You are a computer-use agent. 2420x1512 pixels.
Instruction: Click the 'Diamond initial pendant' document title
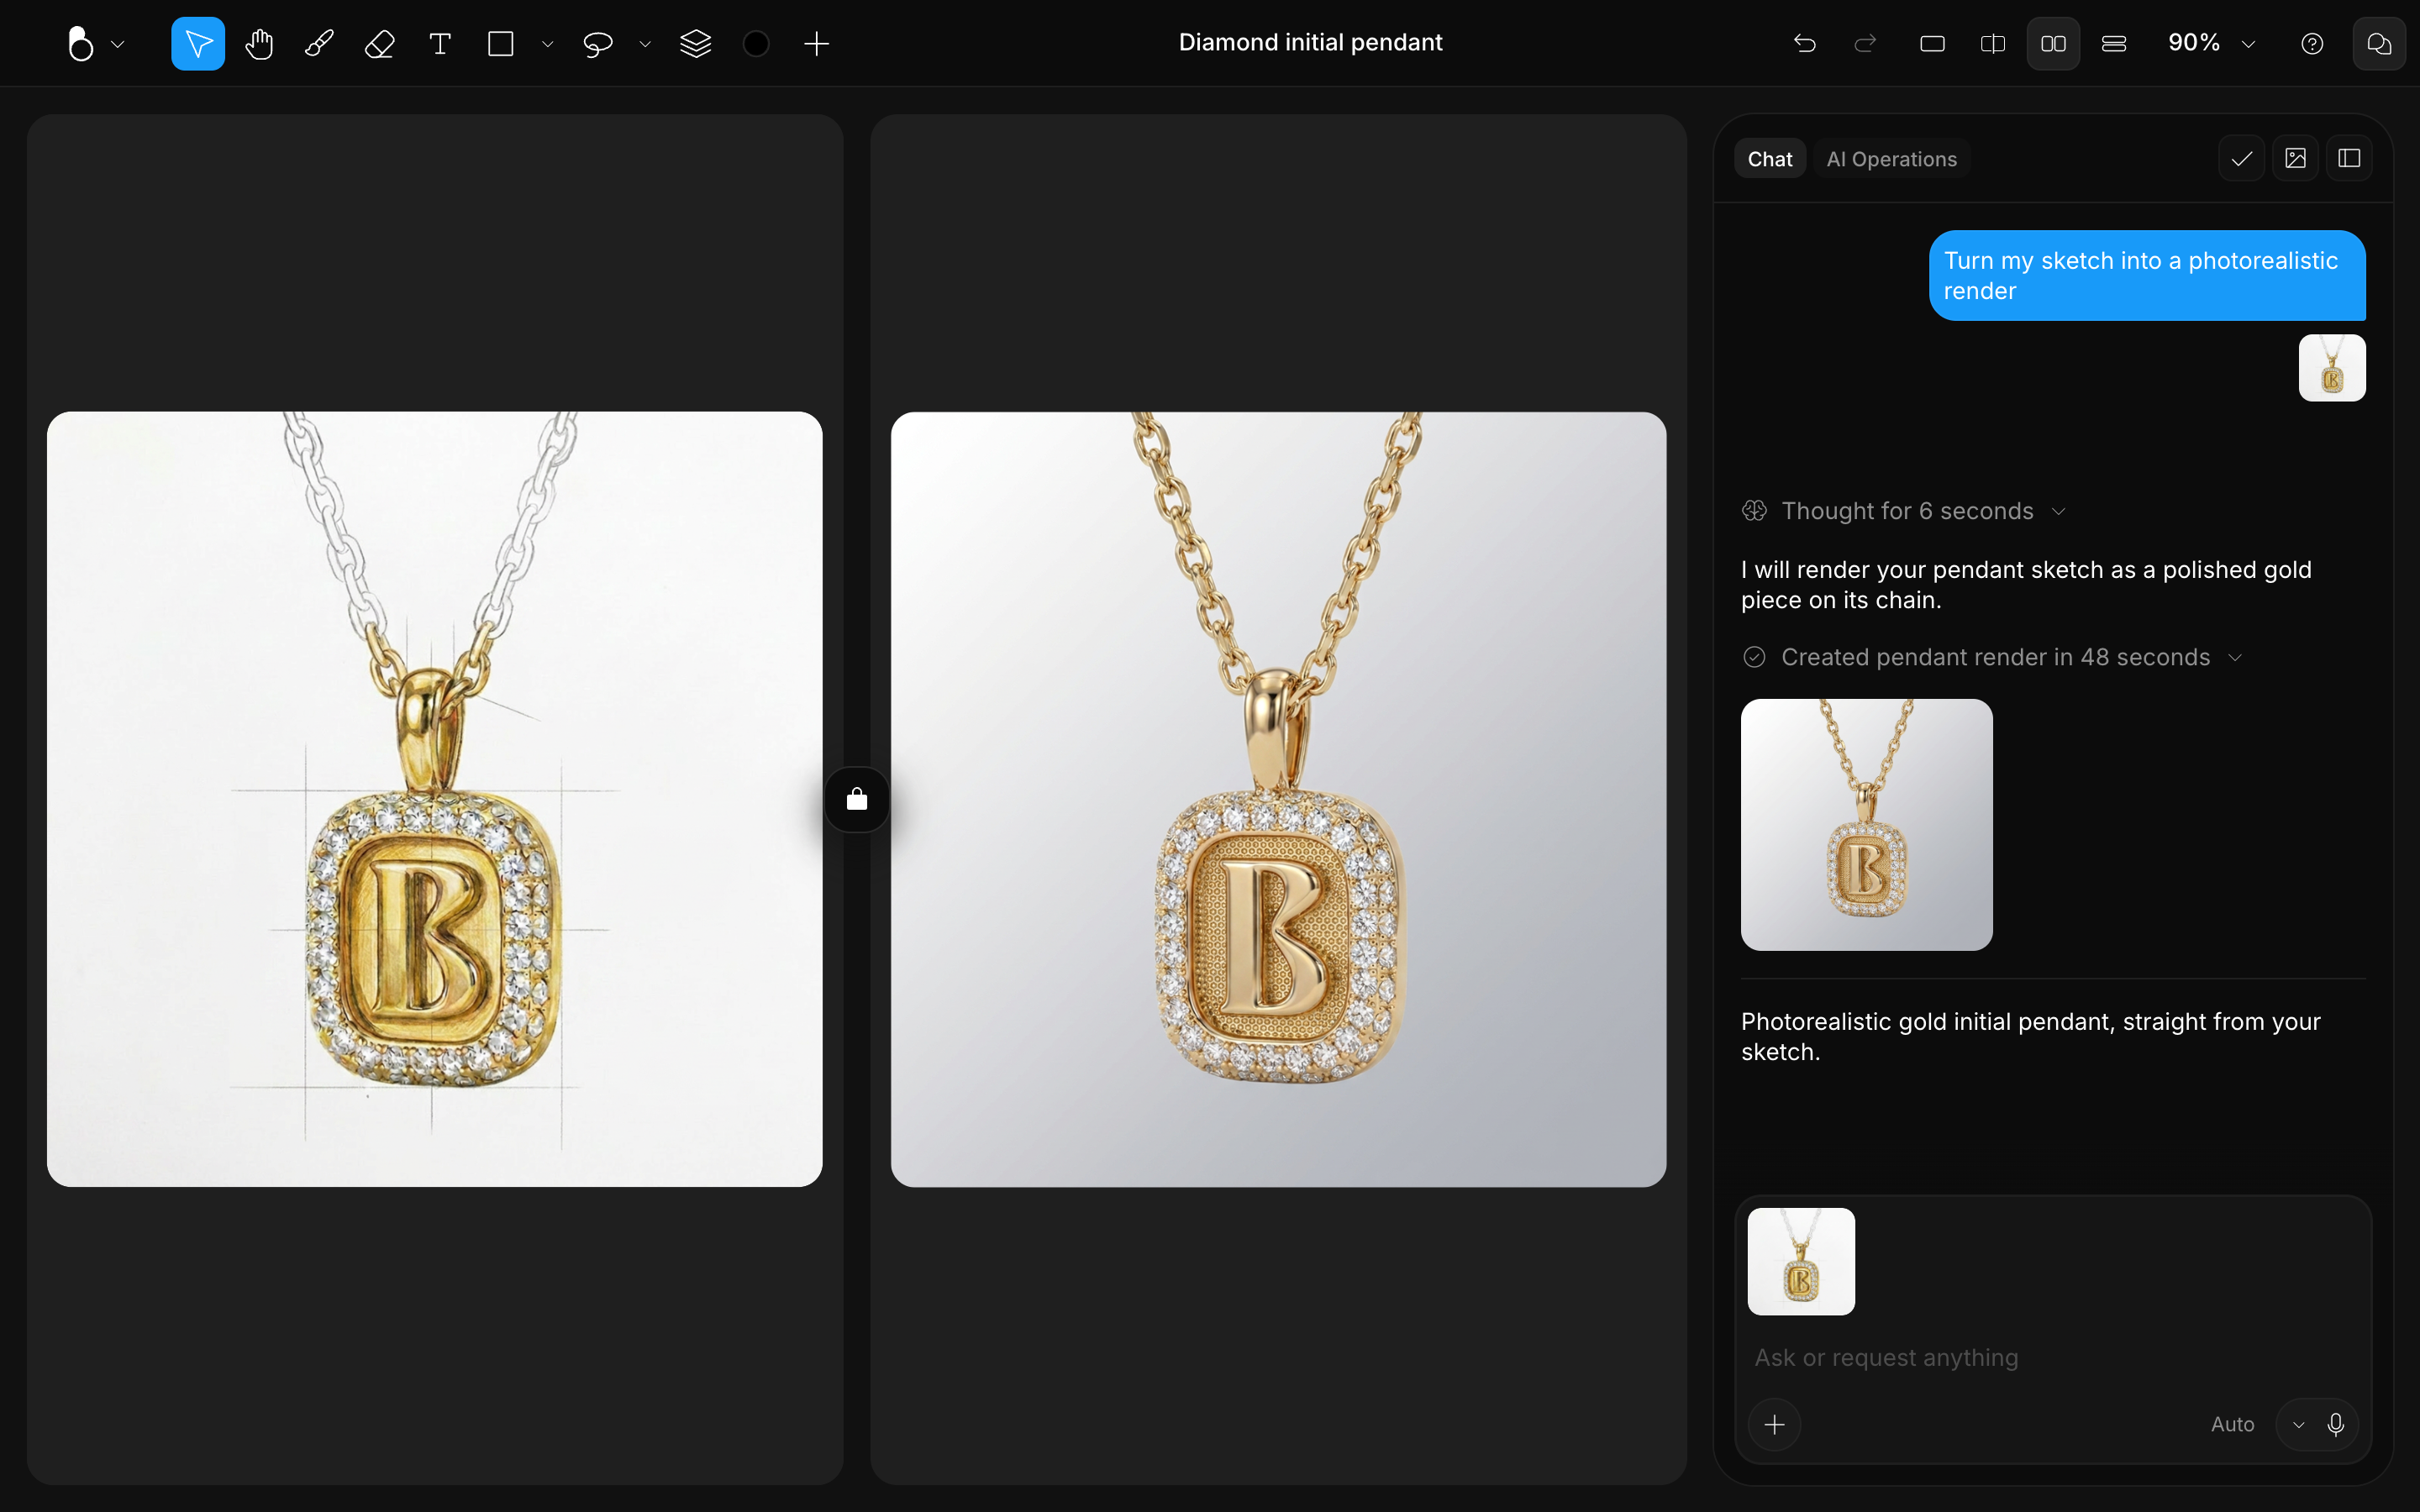click(x=1310, y=42)
